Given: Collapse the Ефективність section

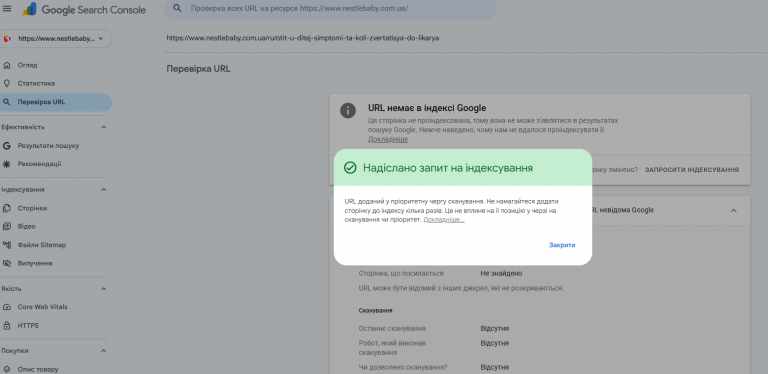Looking at the screenshot, I should click(x=103, y=127).
